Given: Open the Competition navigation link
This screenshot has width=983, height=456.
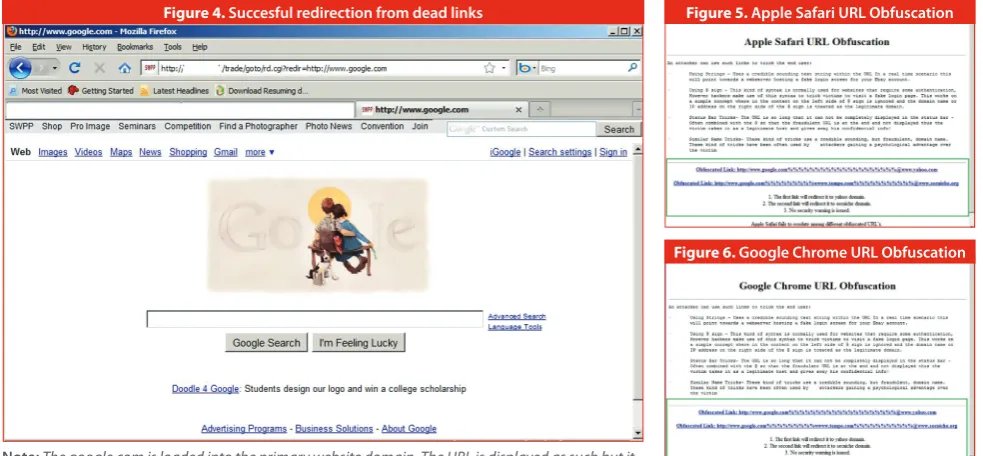Looking at the screenshot, I should coord(187,126).
